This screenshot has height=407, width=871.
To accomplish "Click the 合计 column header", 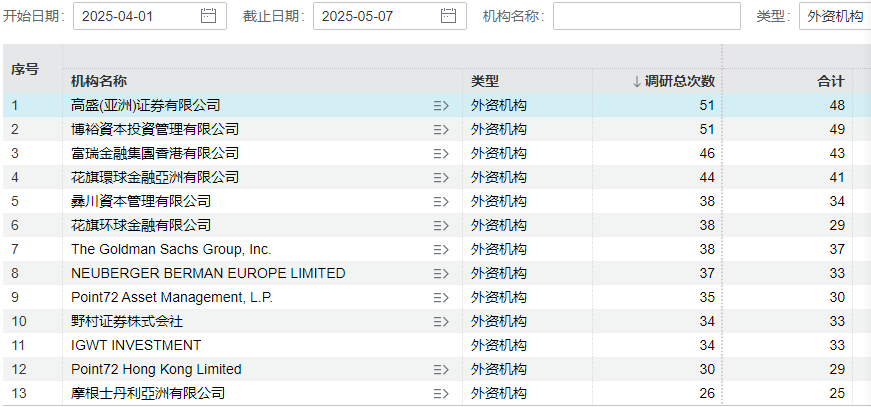I will coord(831,81).
